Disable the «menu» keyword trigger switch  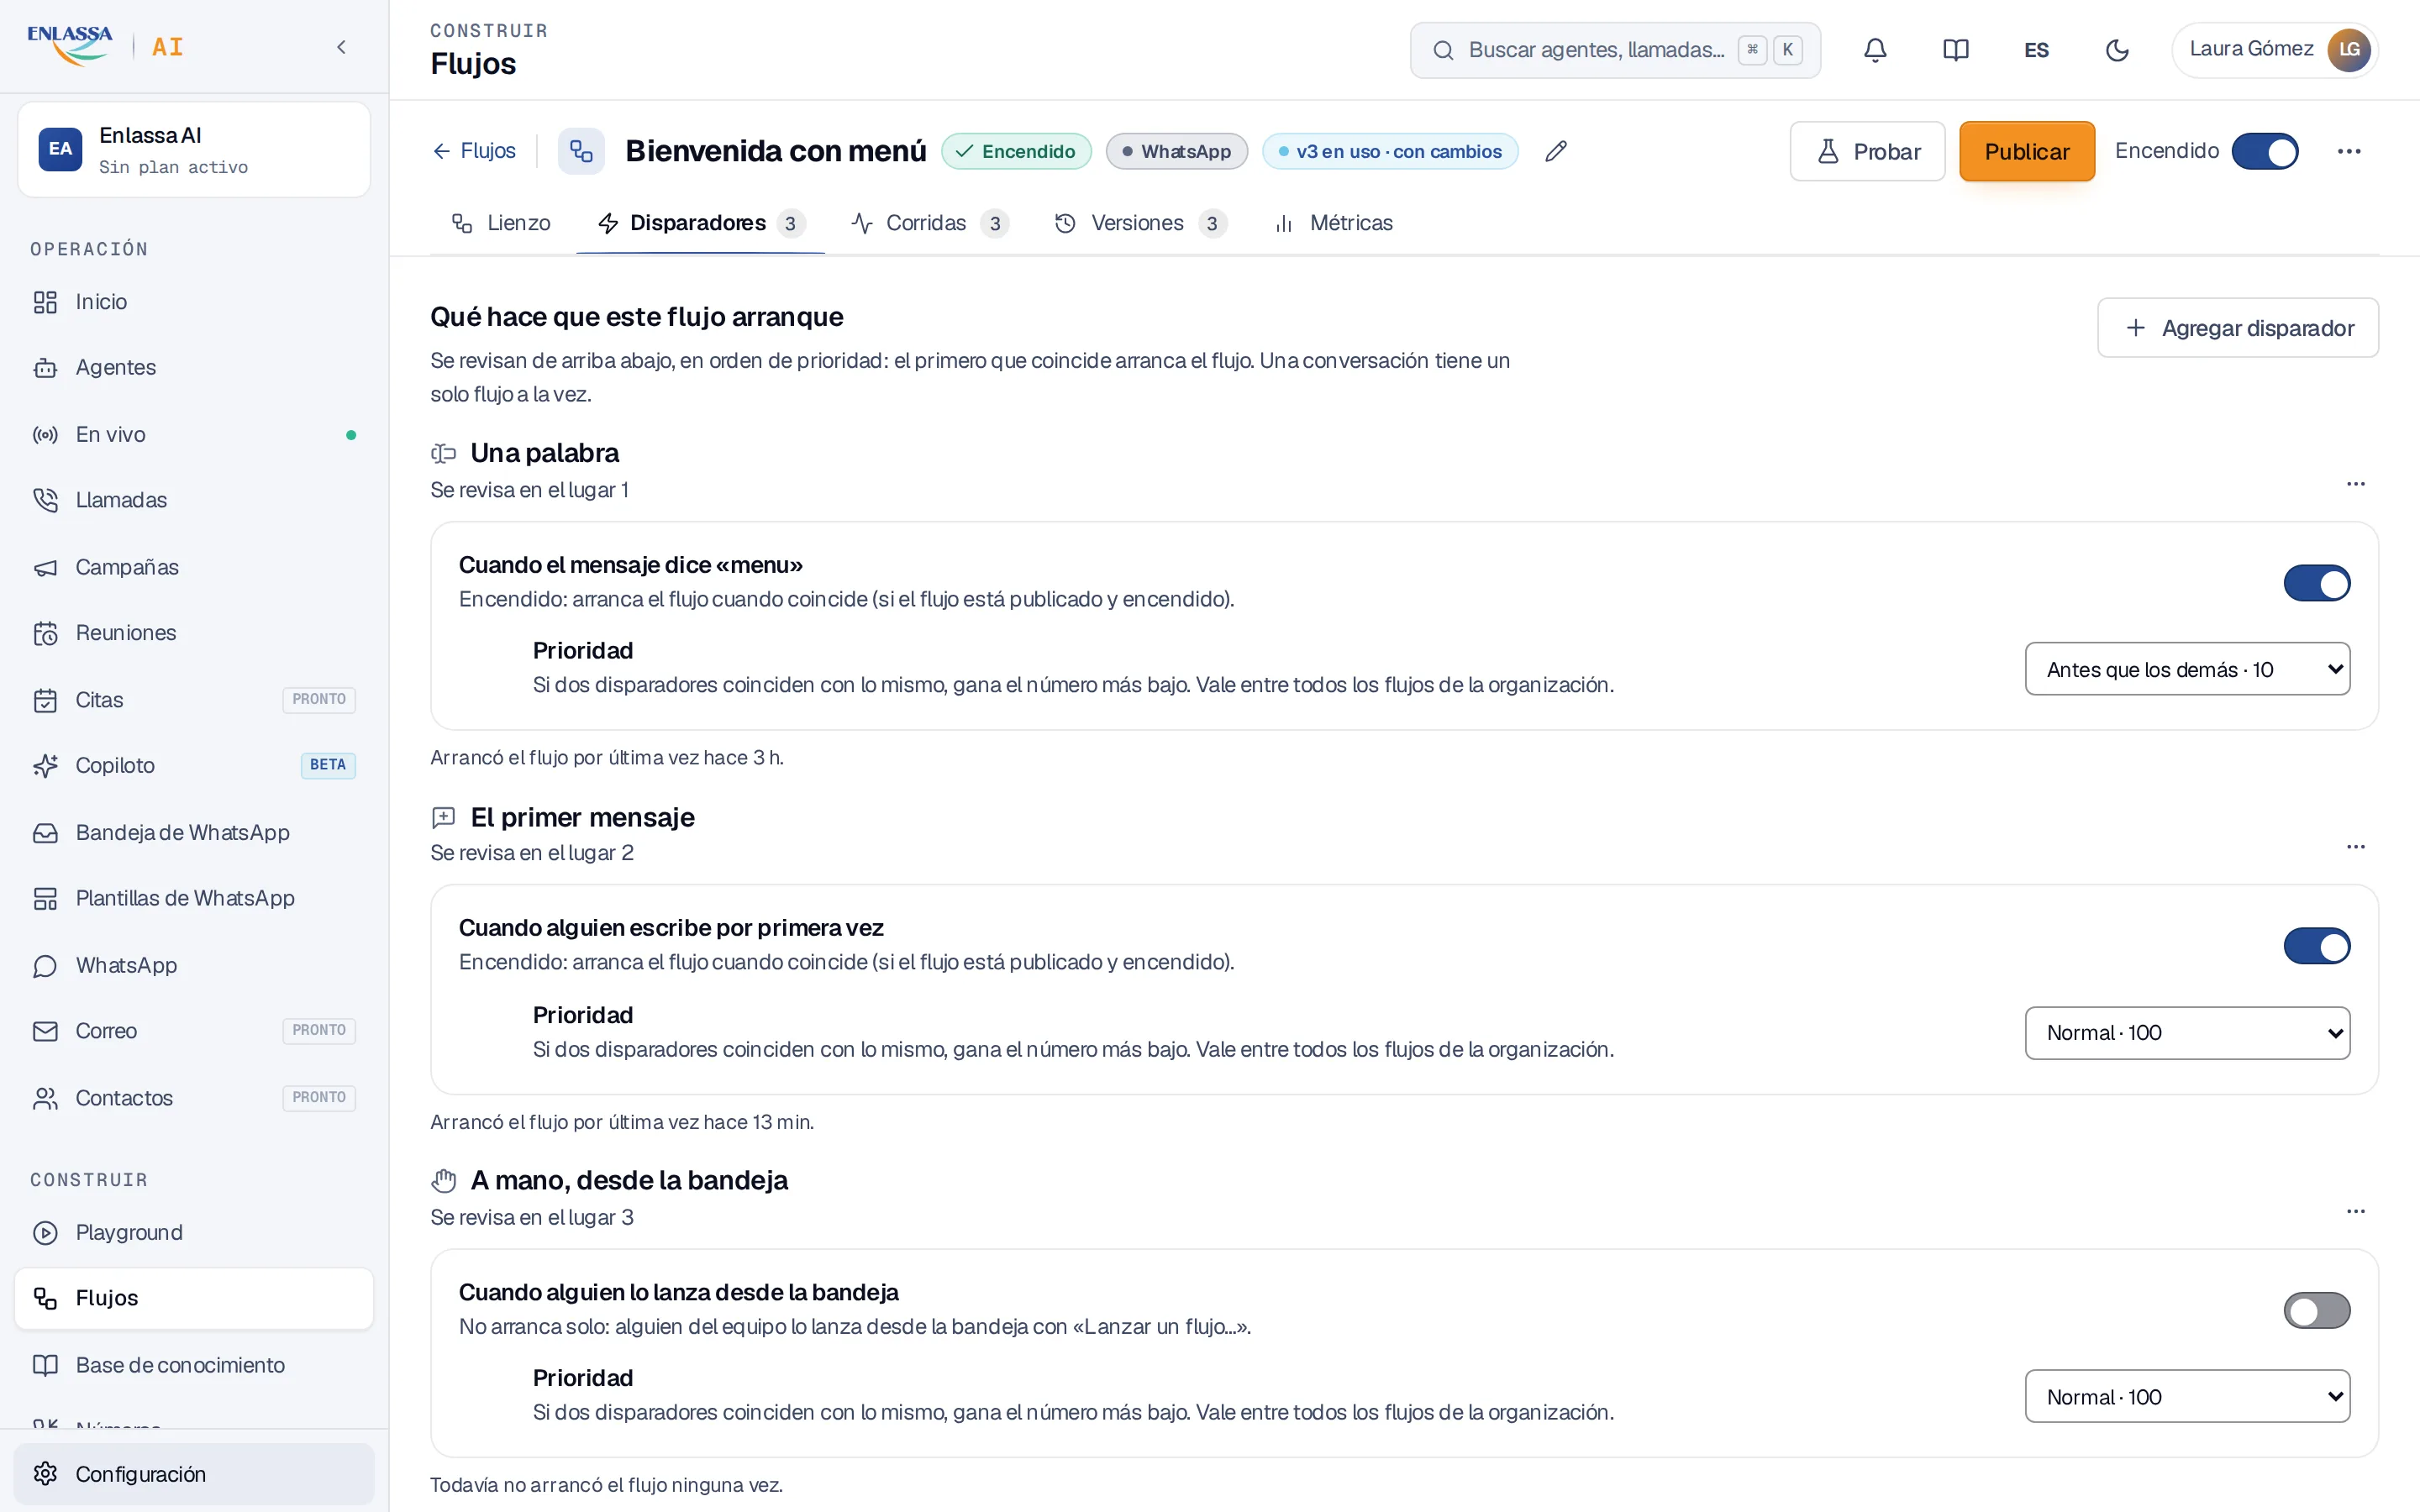[2316, 584]
